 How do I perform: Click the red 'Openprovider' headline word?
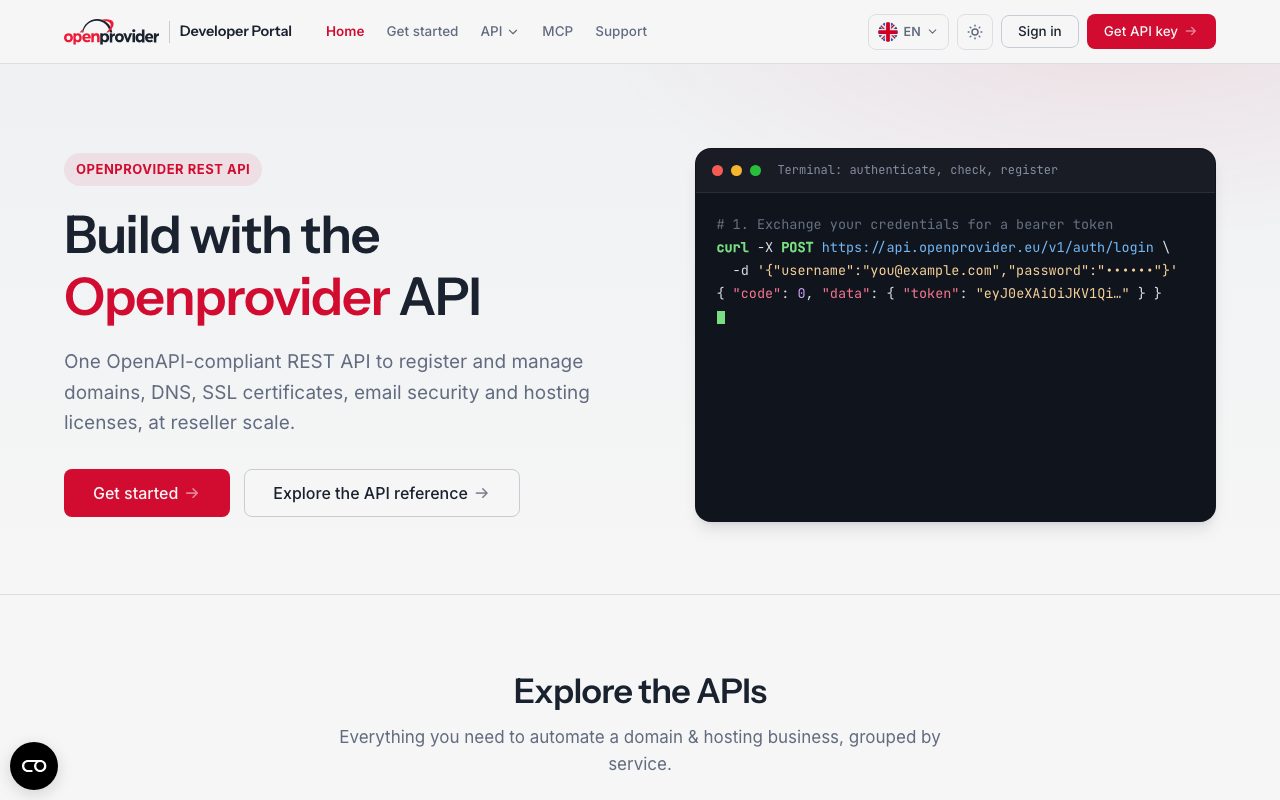[x=227, y=297]
